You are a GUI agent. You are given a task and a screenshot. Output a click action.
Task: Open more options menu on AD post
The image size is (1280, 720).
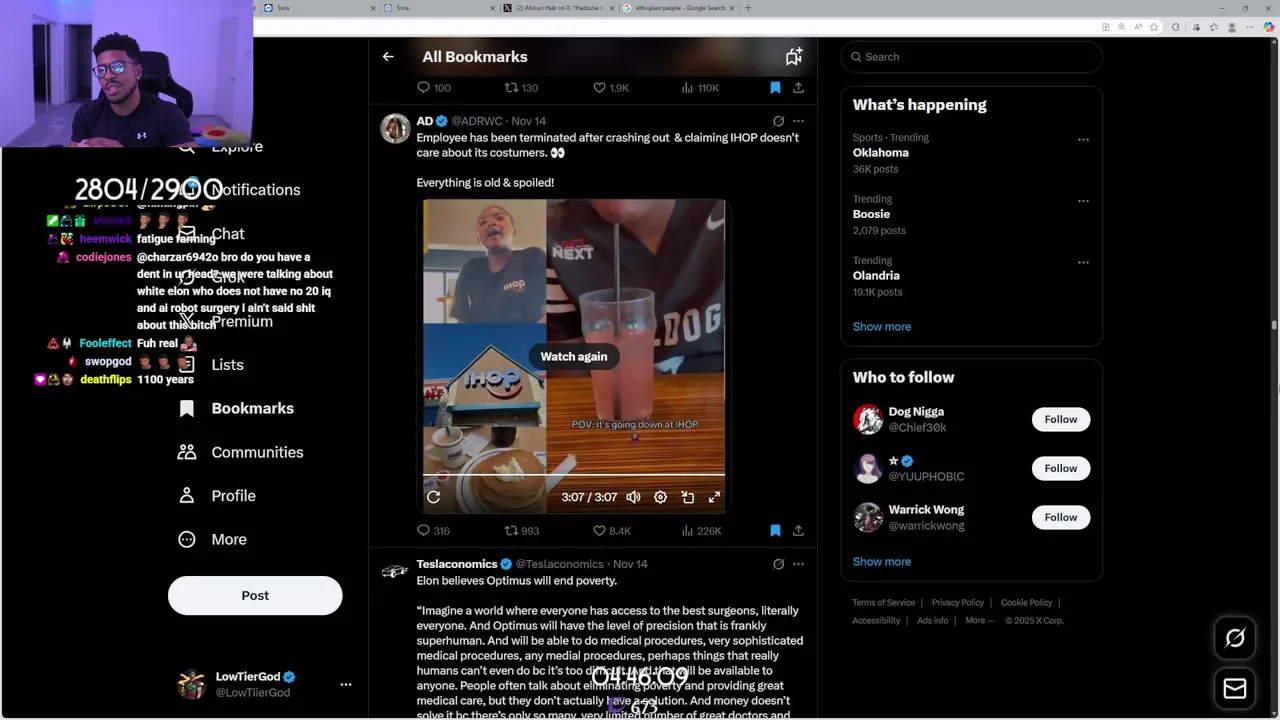point(798,121)
